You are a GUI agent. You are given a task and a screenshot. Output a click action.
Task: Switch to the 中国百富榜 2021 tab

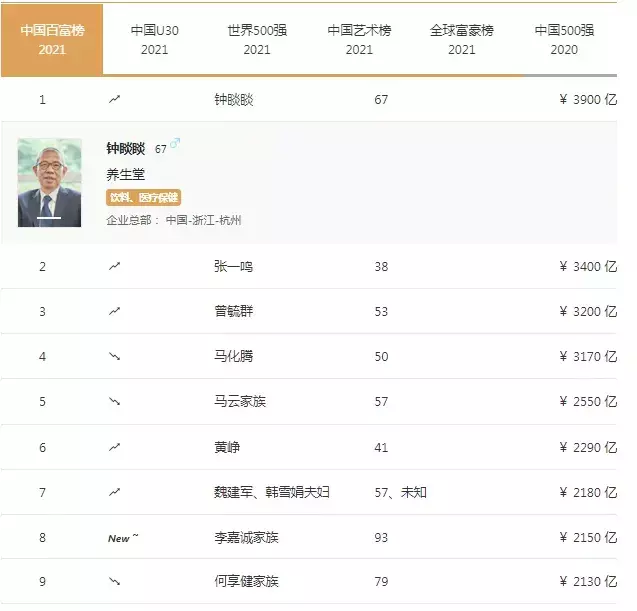coord(52,40)
